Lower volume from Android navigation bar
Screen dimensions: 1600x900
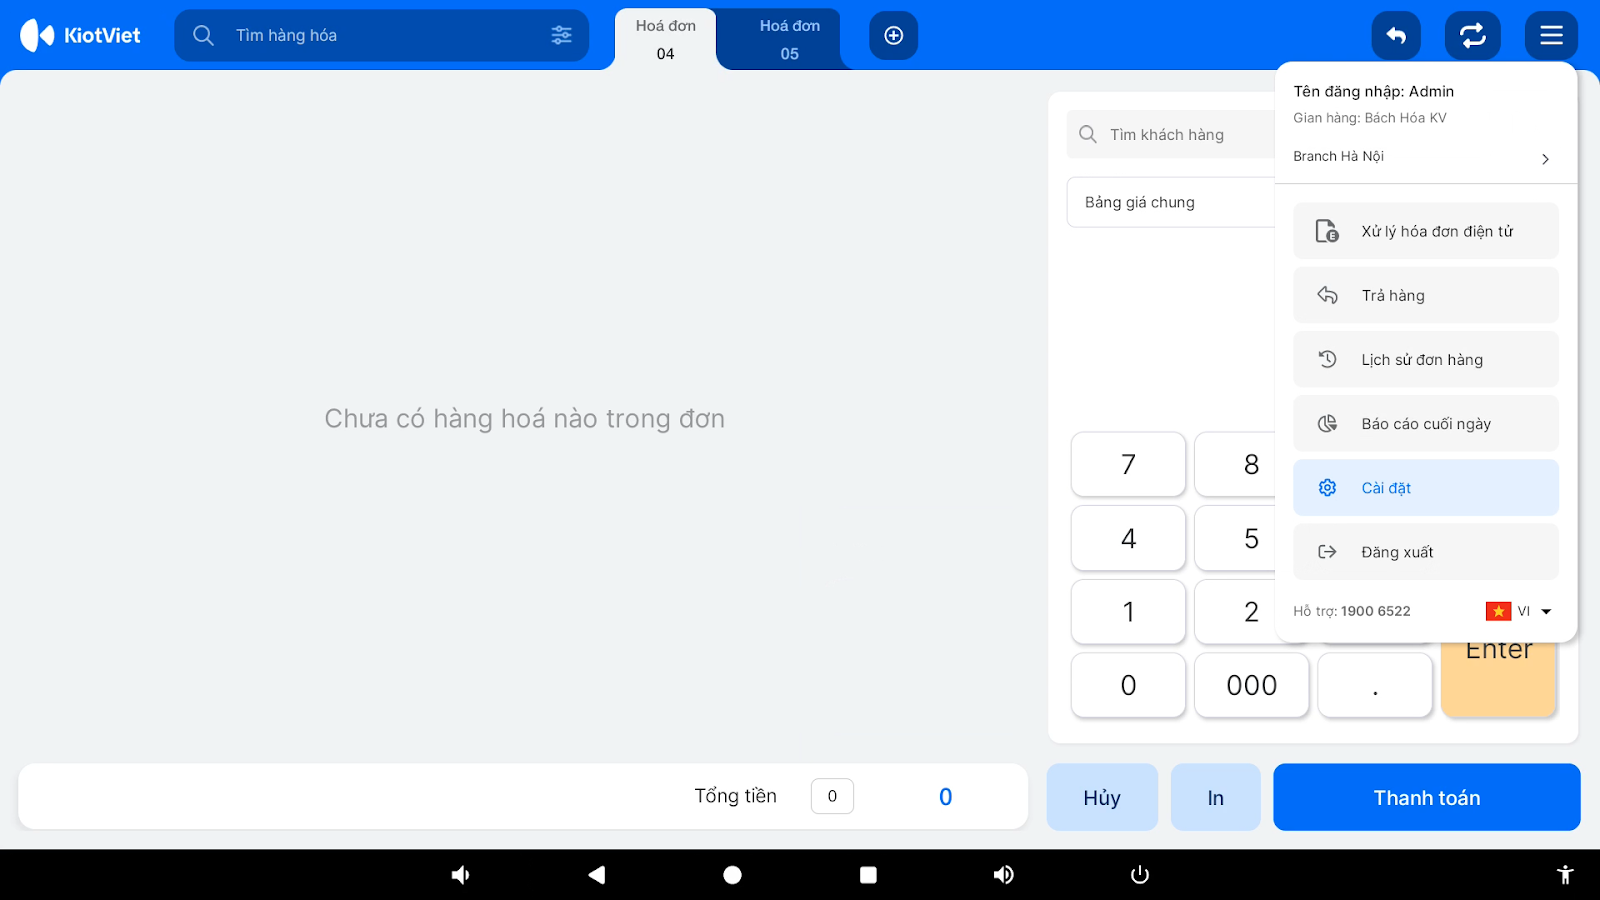(460, 875)
